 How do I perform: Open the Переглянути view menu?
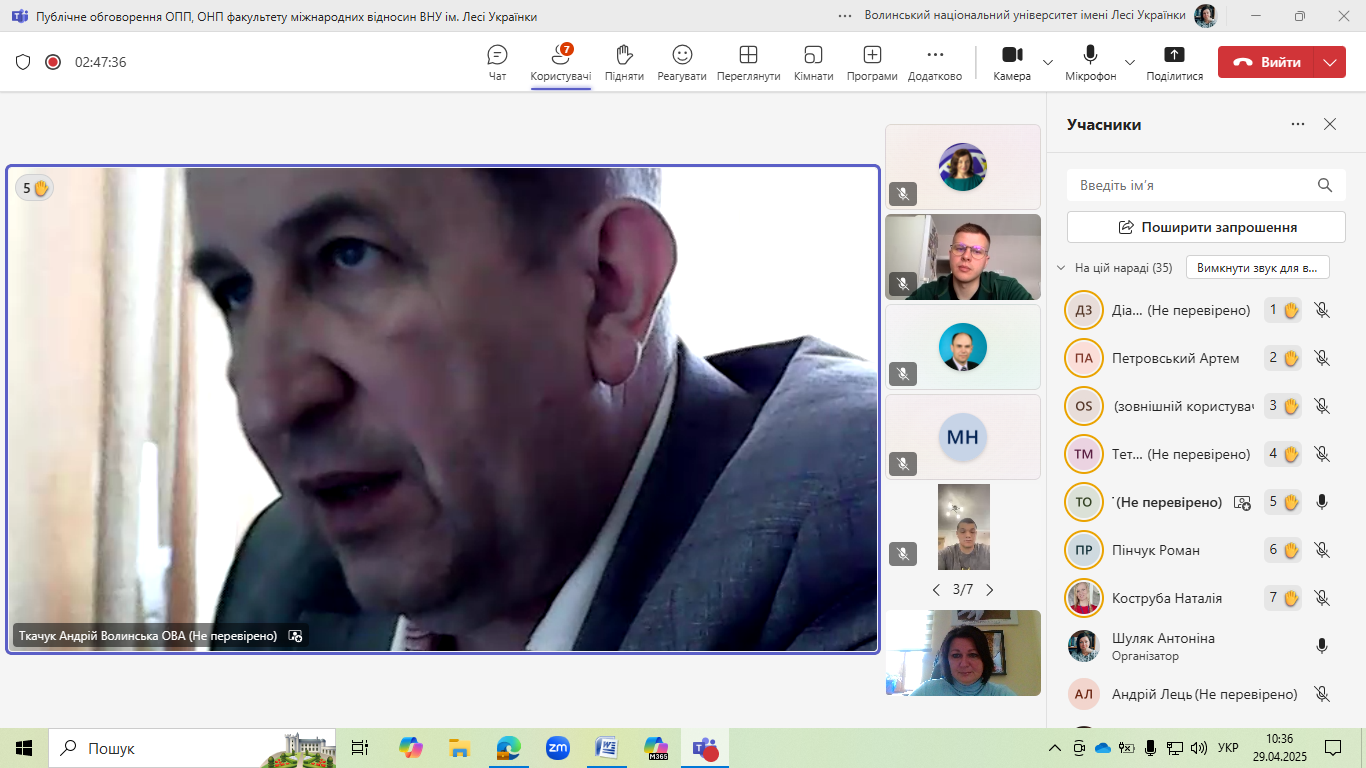click(748, 62)
